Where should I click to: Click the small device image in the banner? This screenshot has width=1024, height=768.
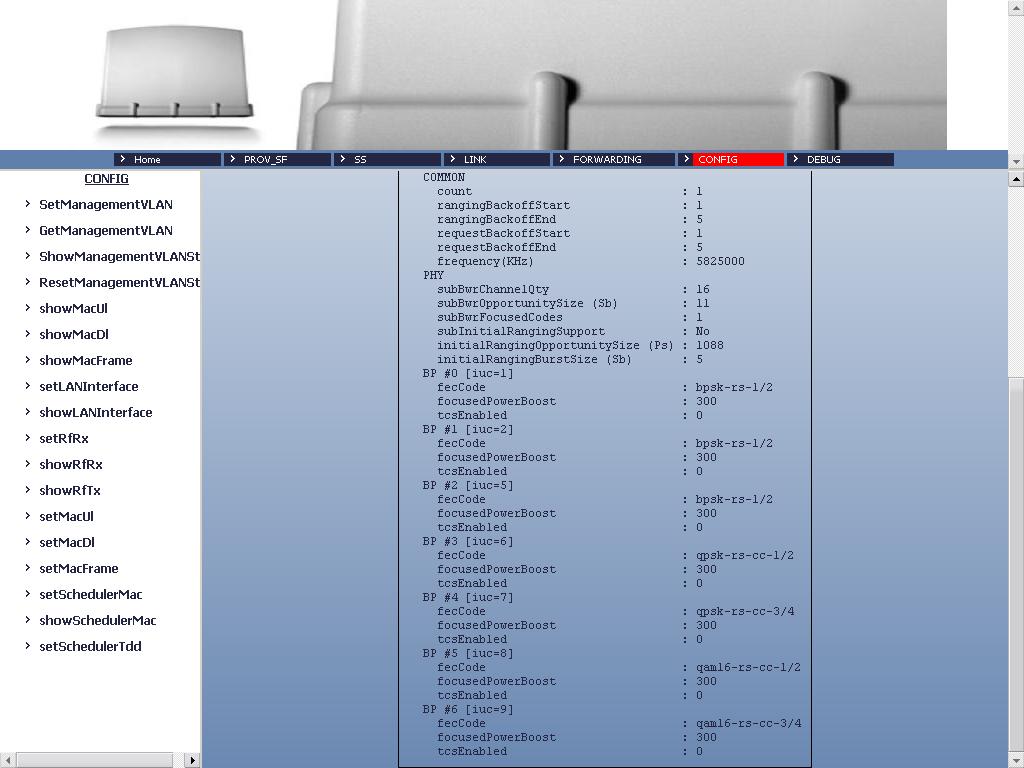[174, 73]
